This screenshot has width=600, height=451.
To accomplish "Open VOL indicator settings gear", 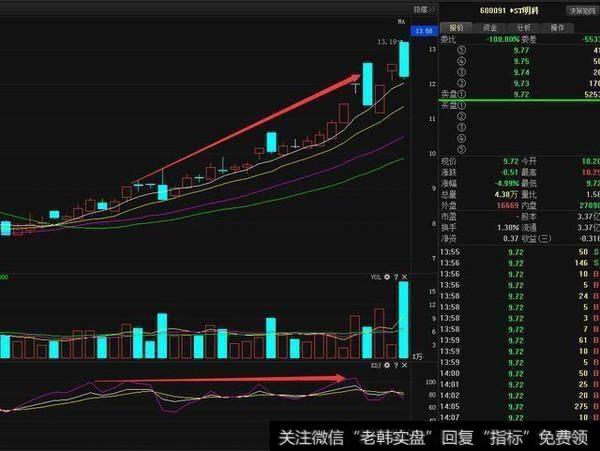I will tap(387, 276).
